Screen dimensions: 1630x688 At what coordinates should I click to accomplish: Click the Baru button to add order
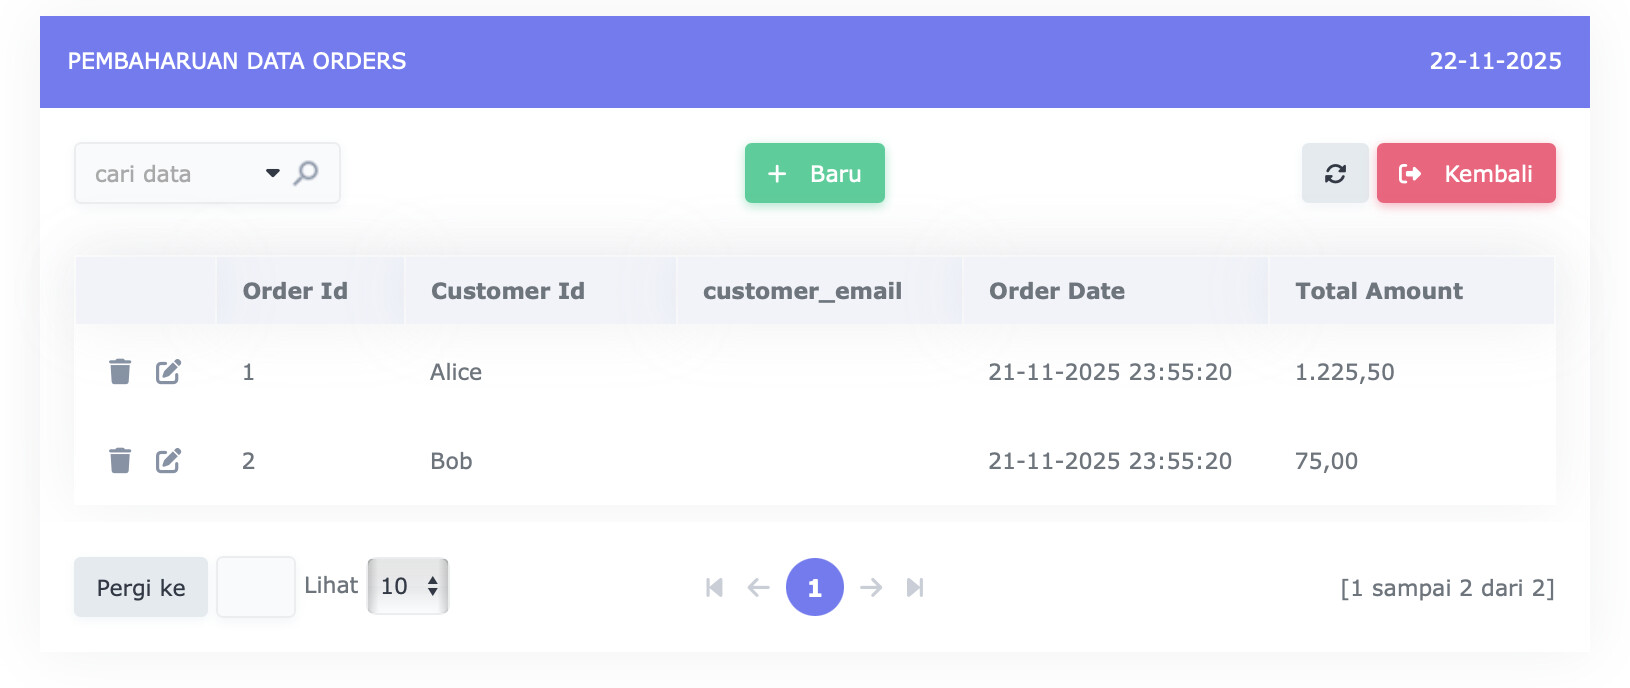coord(814,174)
